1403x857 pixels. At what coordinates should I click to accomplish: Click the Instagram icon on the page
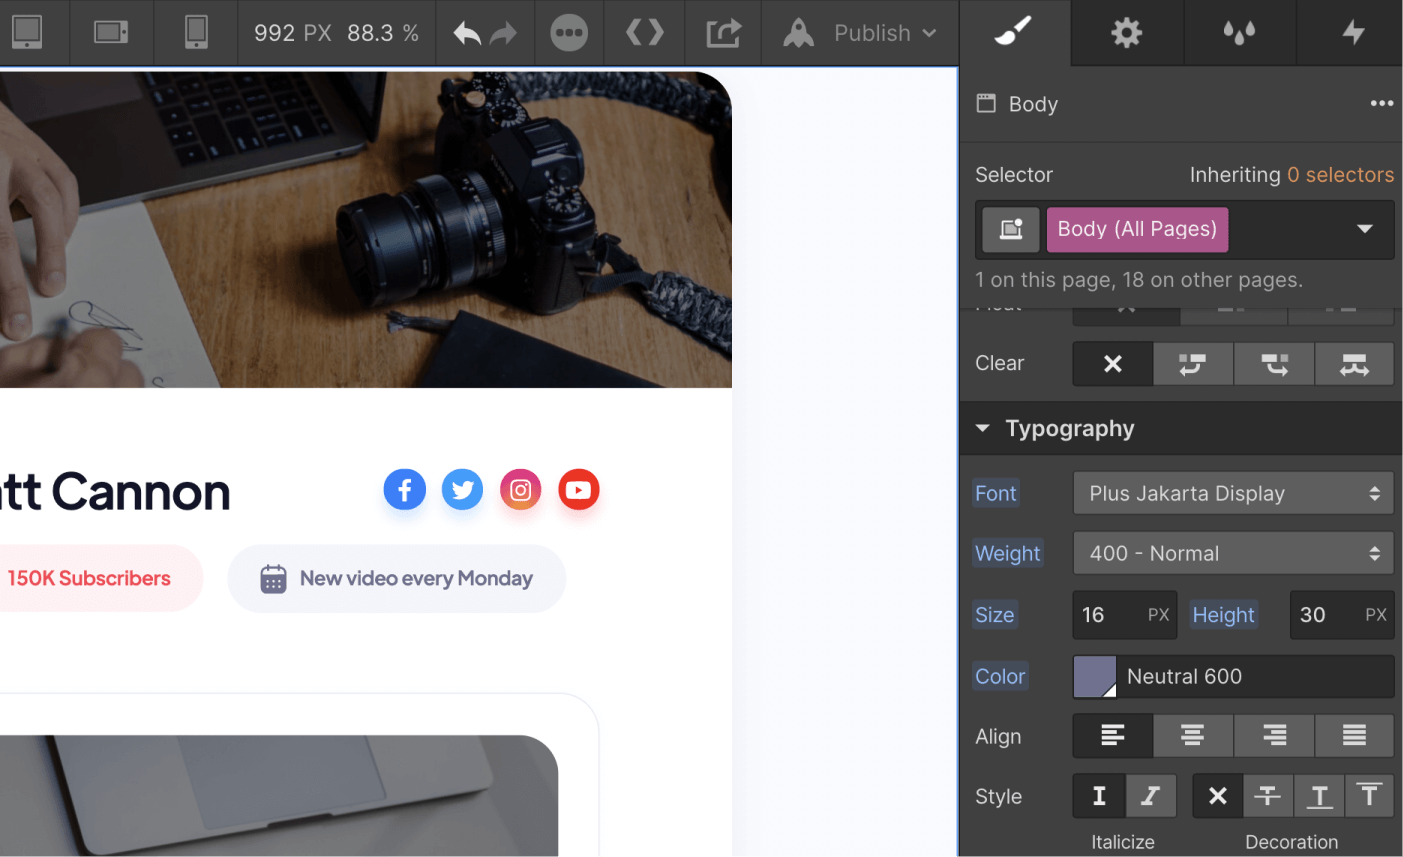pos(520,489)
